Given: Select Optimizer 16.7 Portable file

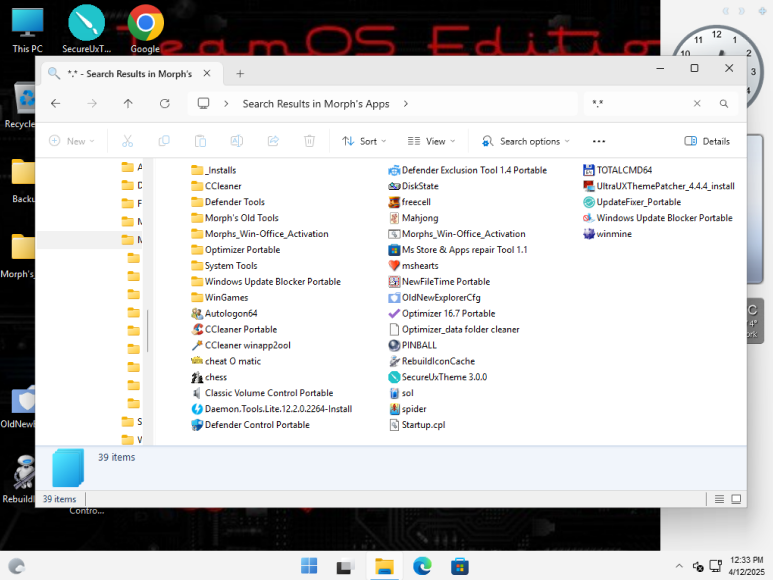Looking at the screenshot, I should [x=442, y=313].
